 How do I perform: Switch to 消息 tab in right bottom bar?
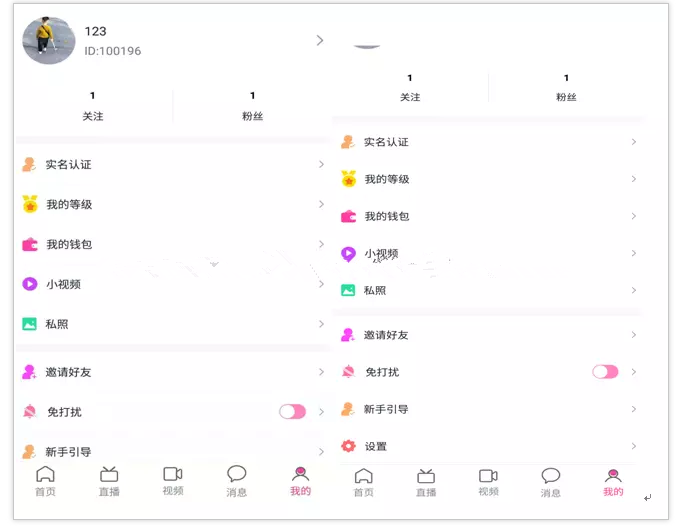550,483
